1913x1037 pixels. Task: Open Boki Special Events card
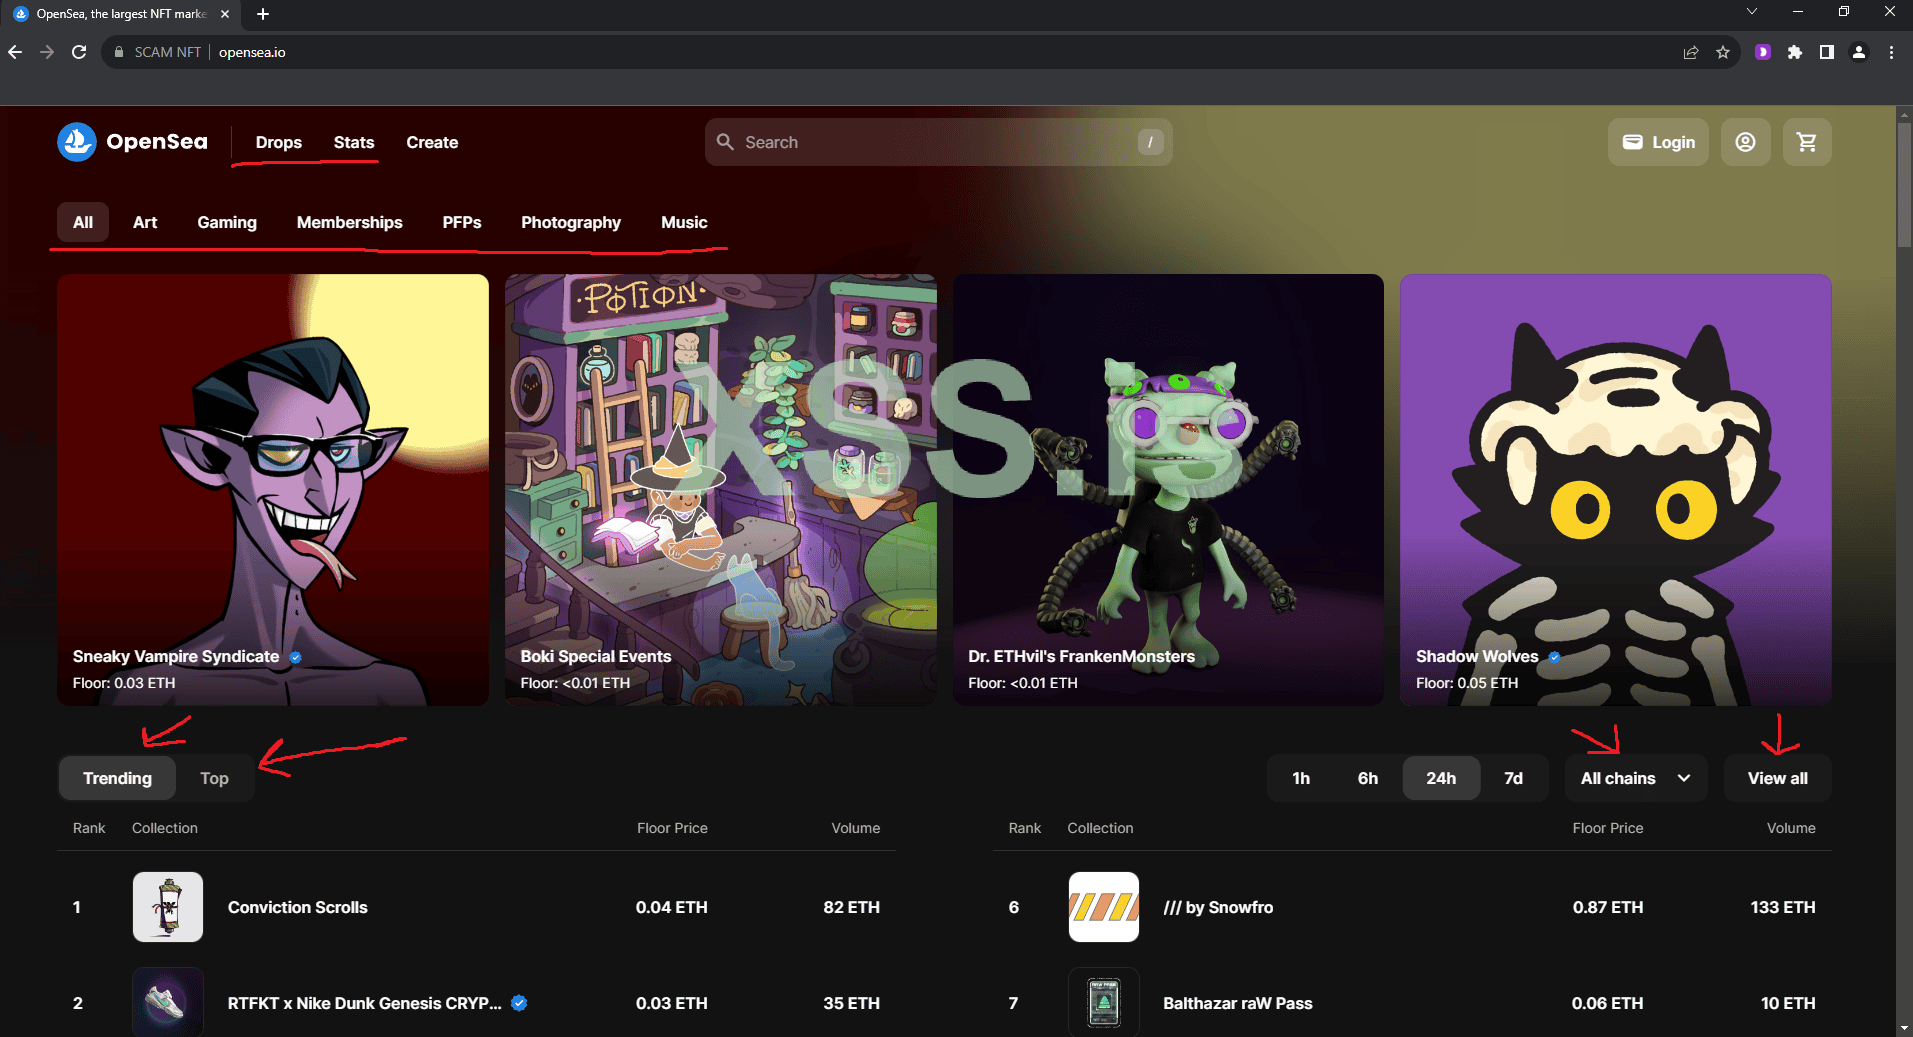coord(721,490)
